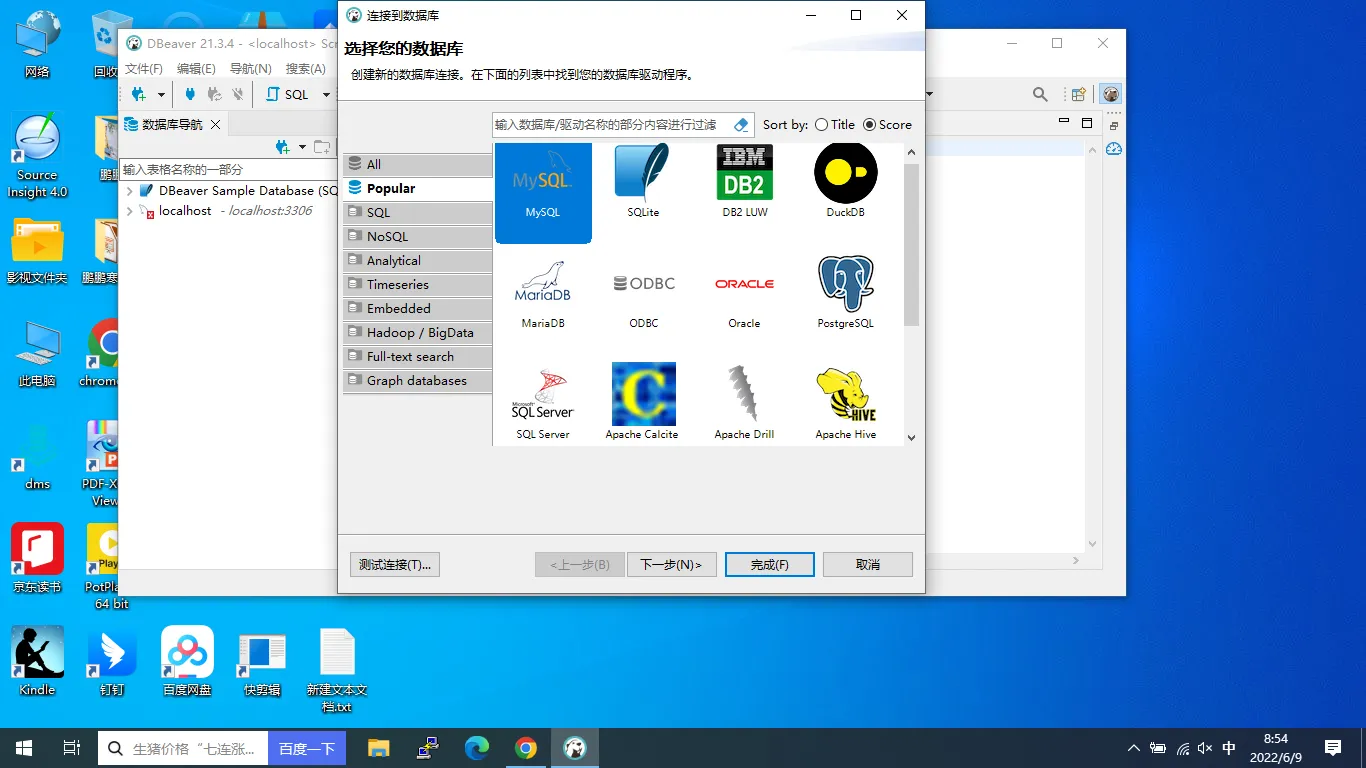Open the SQL button dropdown arrow

326,95
